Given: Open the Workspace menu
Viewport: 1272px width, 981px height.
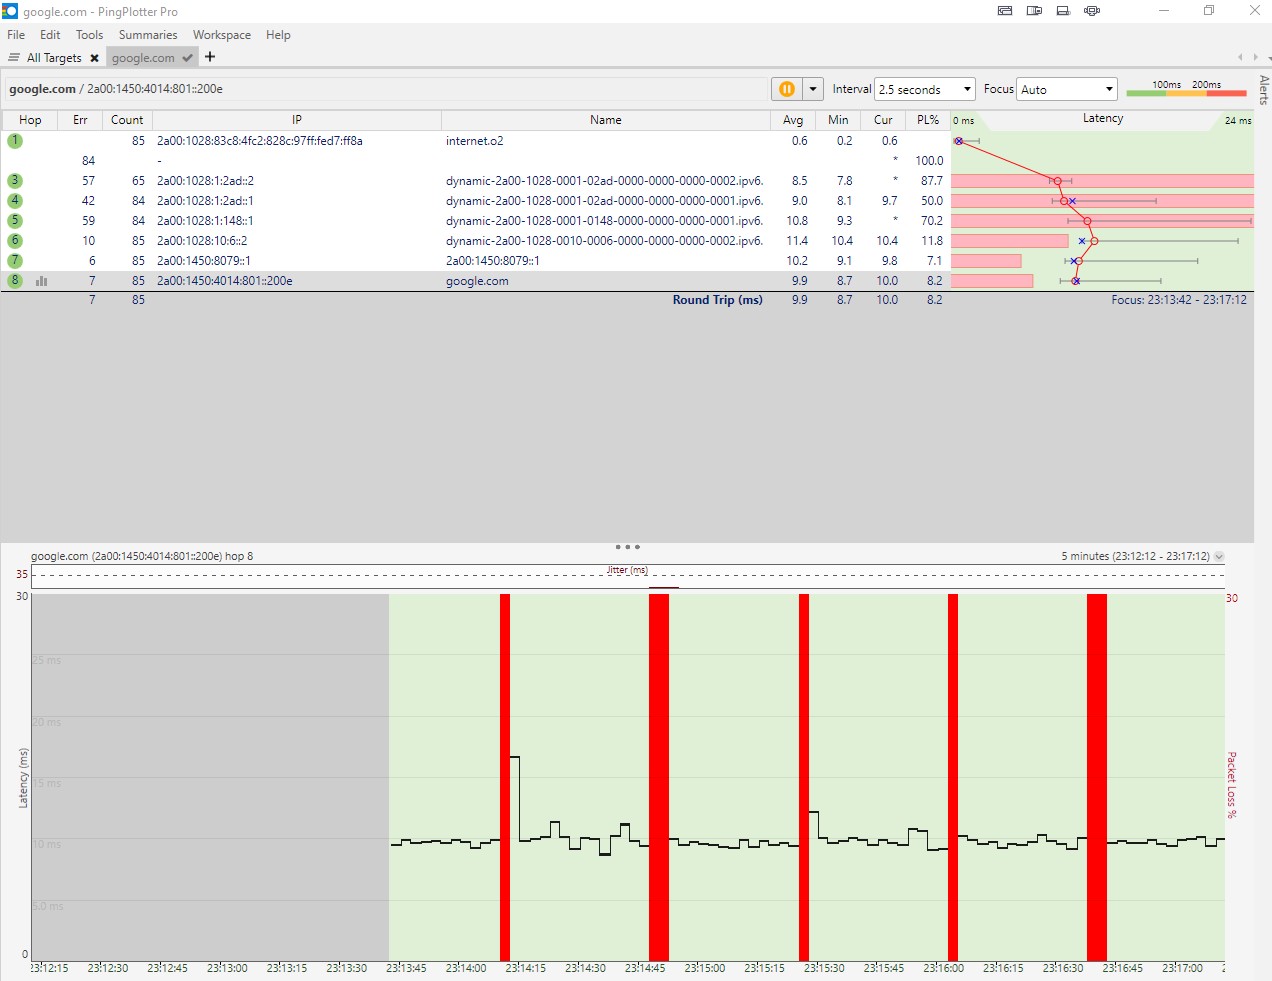Looking at the screenshot, I should pyautogui.click(x=221, y=35).
